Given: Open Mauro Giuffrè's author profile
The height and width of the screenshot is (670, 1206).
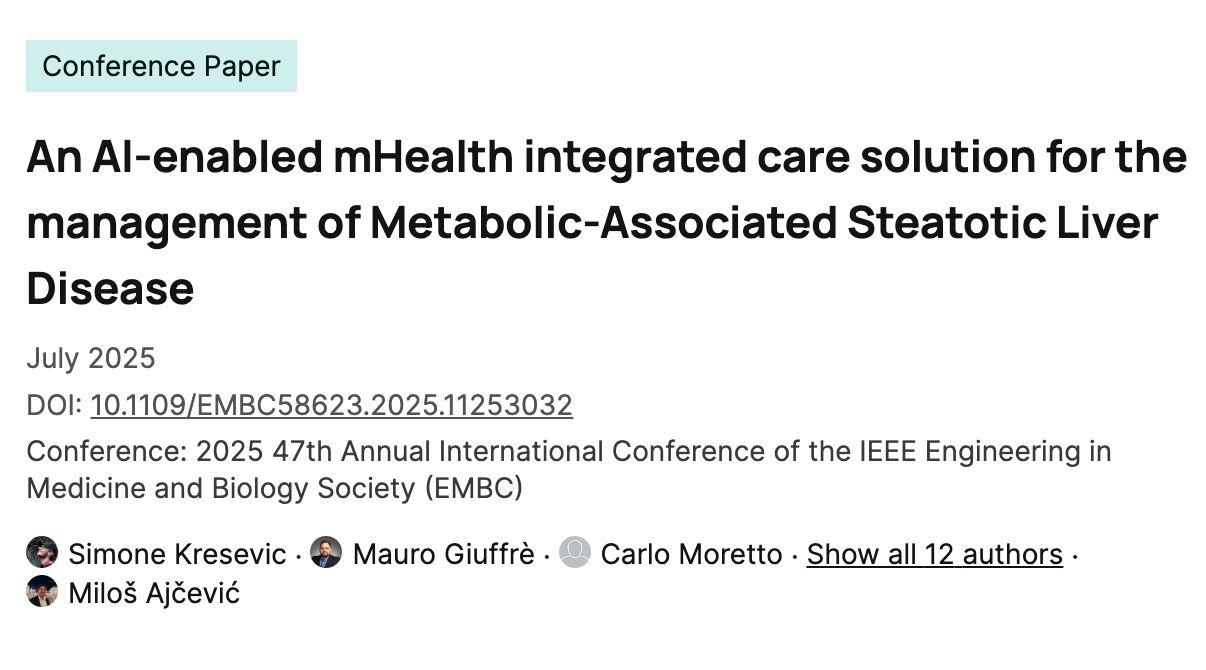Looking at the screenshot, I should point(443,554).
